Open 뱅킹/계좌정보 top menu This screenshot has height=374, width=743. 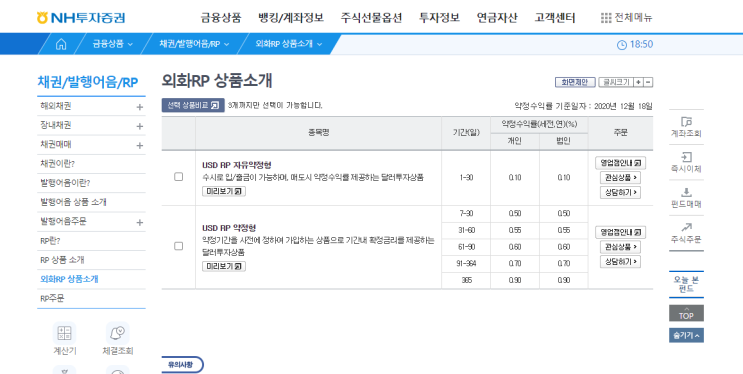(291, 18)
